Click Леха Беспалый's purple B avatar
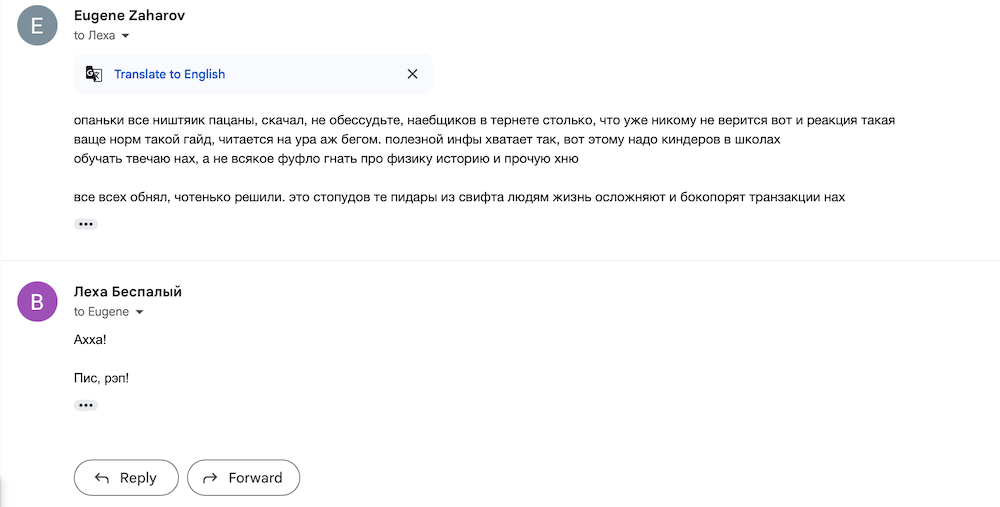 click(x=38, y=302)
